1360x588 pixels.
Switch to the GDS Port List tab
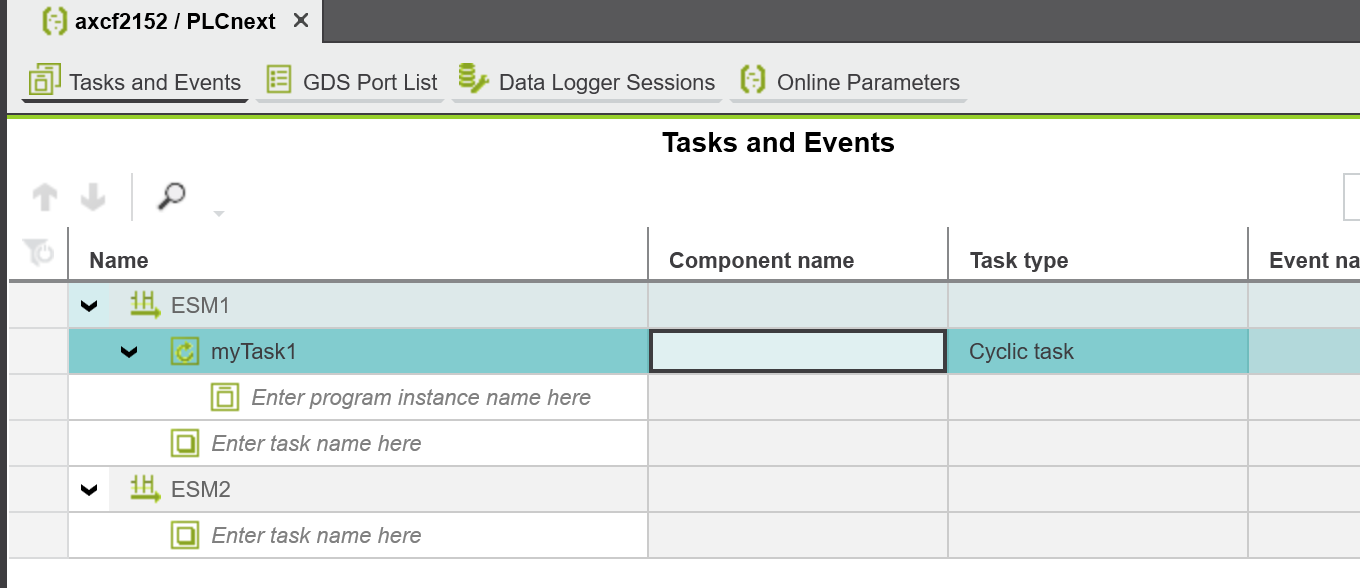352,82
